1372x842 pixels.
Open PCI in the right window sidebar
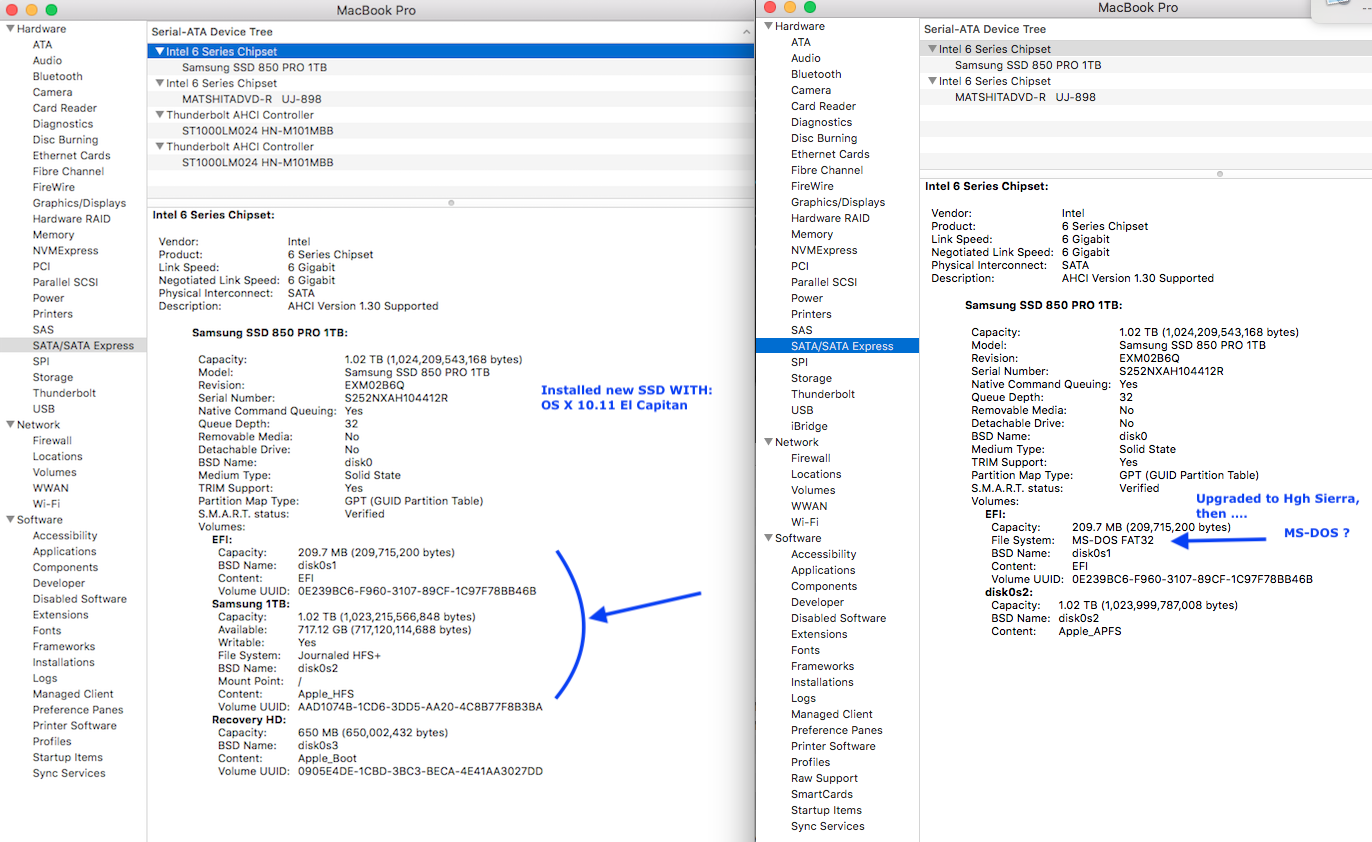pyautogui.click(x=800, y=266)
